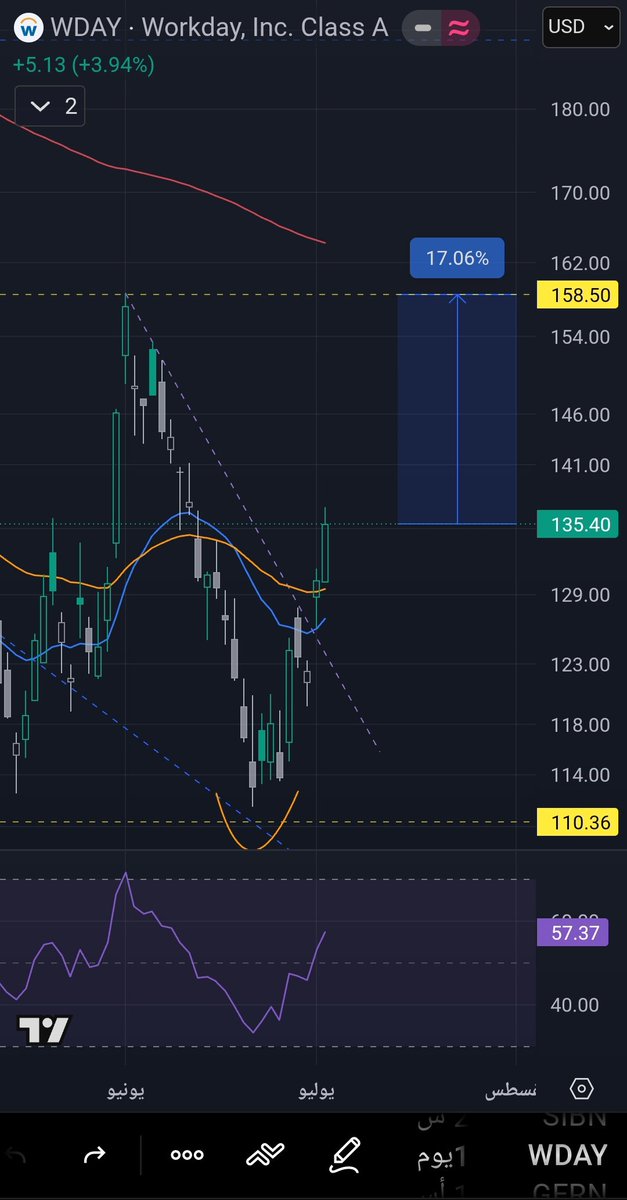Tap the redo arrow in bottom toolbar
This screenshot has width=627, height=1200.
click(x=94, y=1156)
